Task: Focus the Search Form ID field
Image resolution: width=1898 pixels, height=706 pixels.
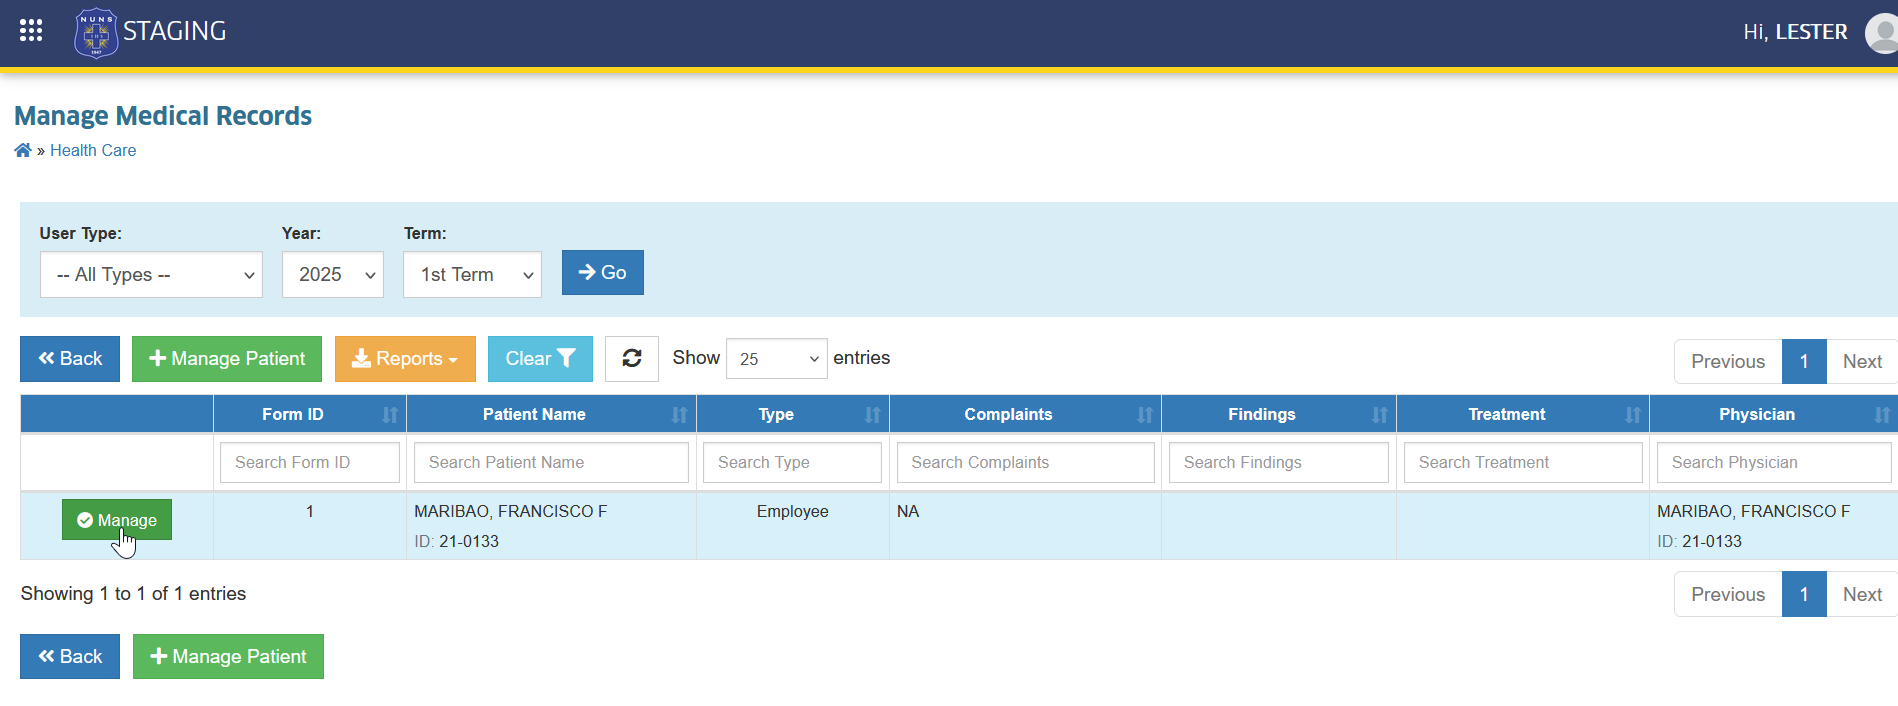Action: (310, 462)
